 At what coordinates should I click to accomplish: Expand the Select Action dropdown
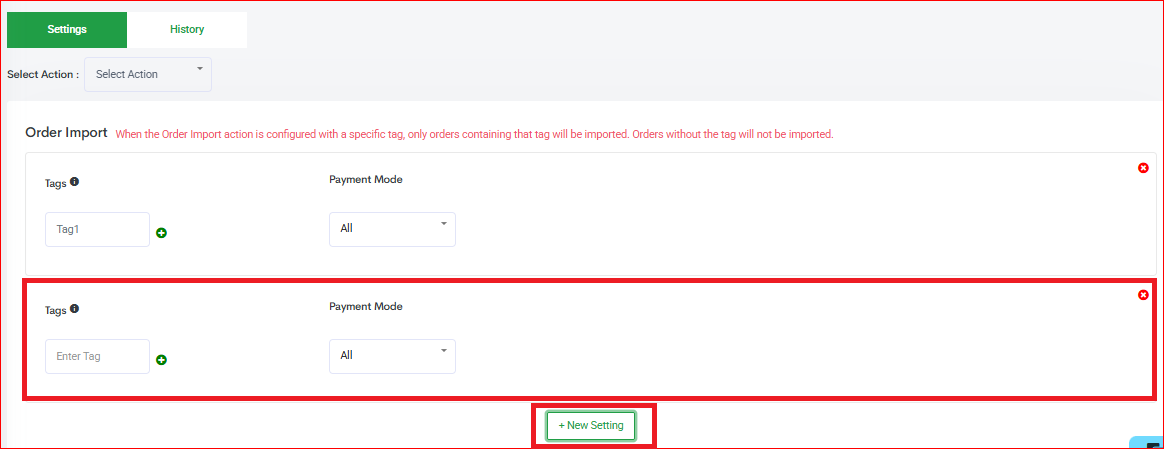(x=148, y=74)
